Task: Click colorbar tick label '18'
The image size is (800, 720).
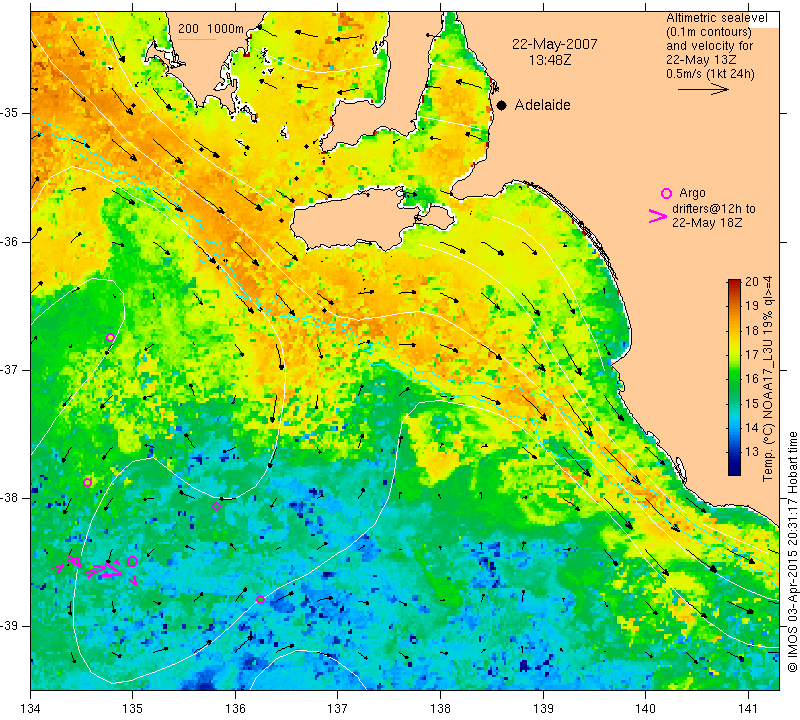Action: tap(752, 330)
